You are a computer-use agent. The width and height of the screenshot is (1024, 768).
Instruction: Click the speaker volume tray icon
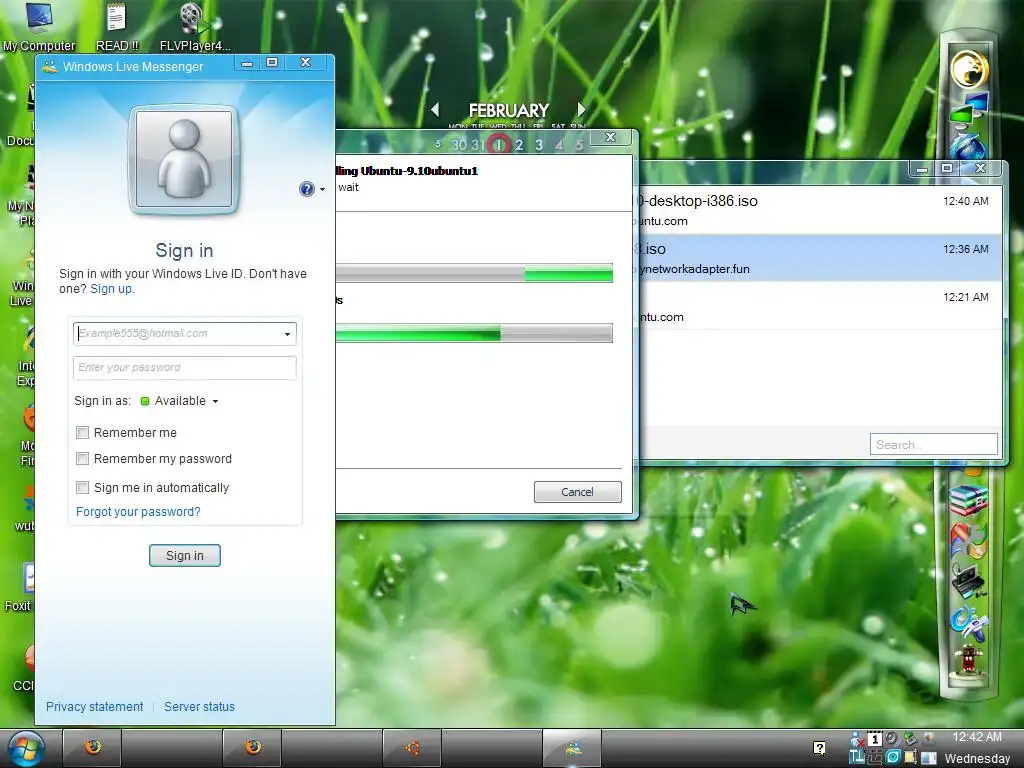point(892,739)
